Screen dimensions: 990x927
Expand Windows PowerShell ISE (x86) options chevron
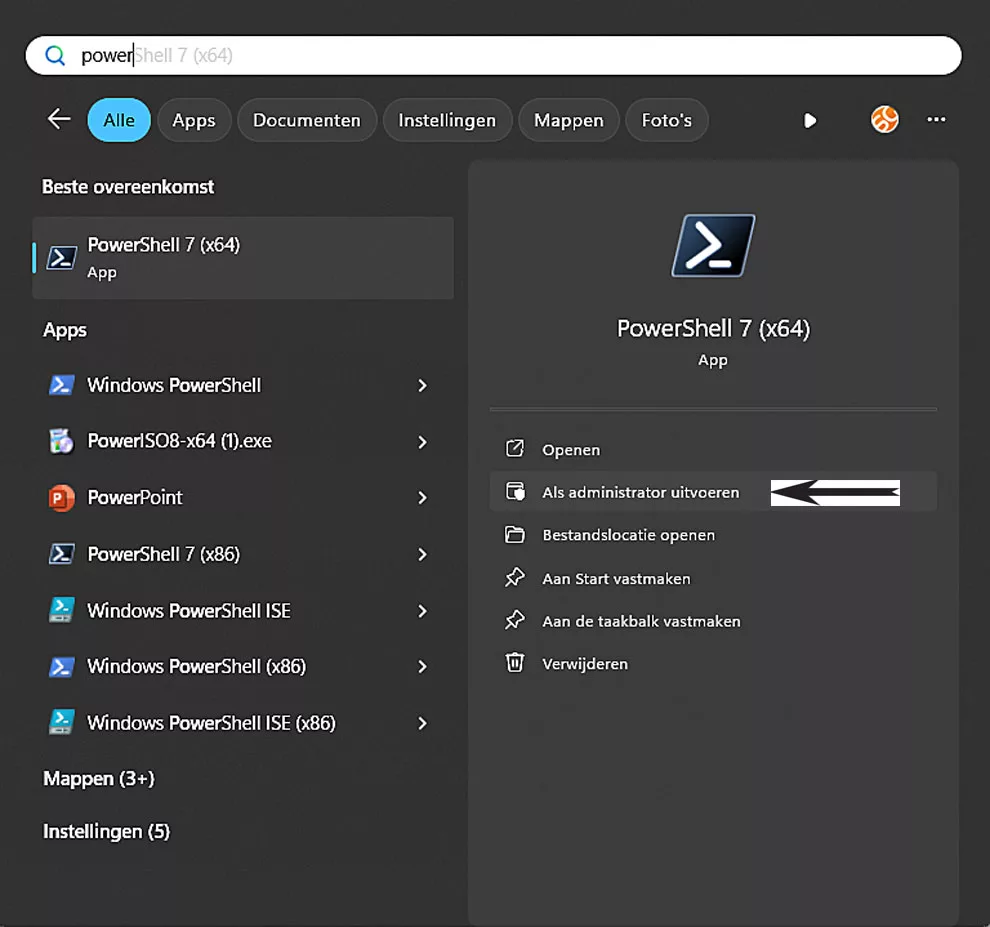(423, 723)
